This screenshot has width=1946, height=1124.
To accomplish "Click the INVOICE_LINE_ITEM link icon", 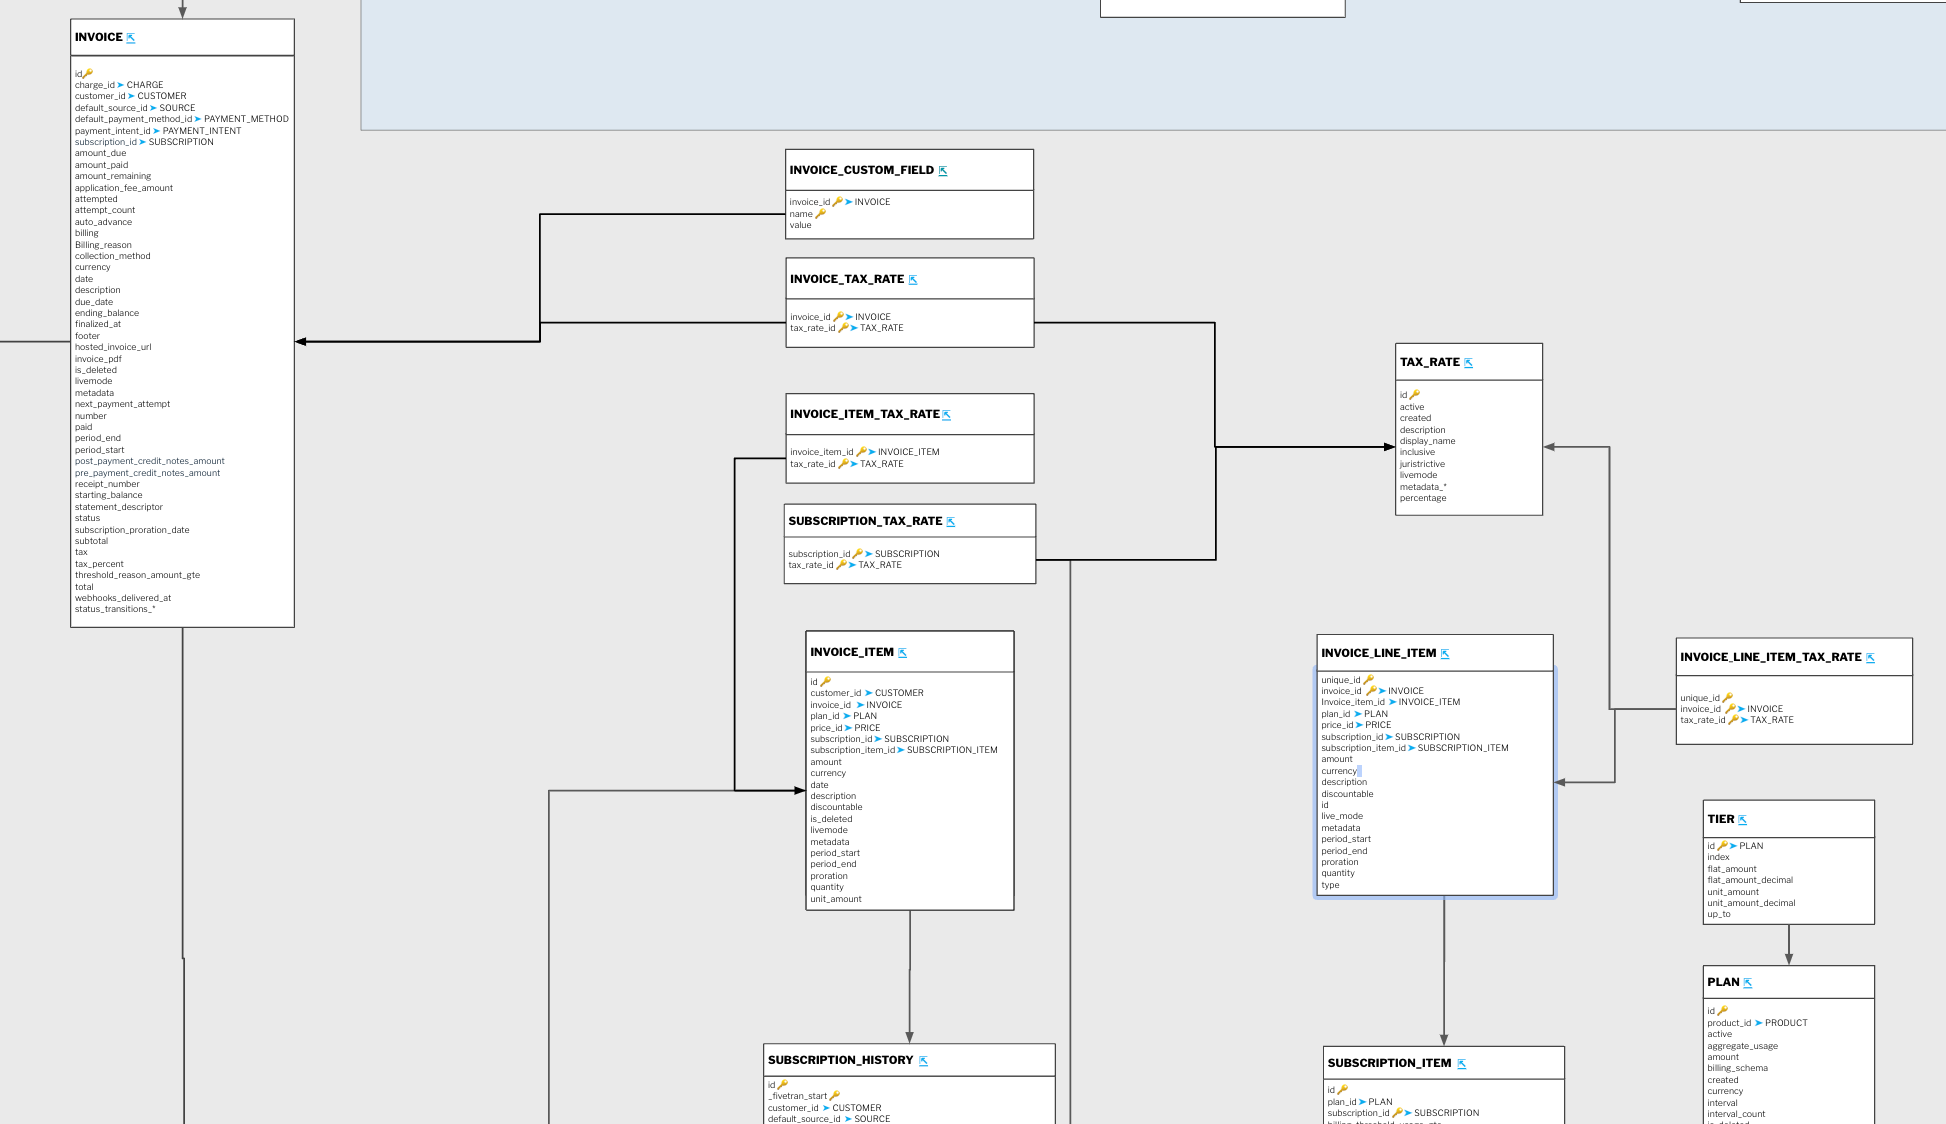I will [1444, 654].
